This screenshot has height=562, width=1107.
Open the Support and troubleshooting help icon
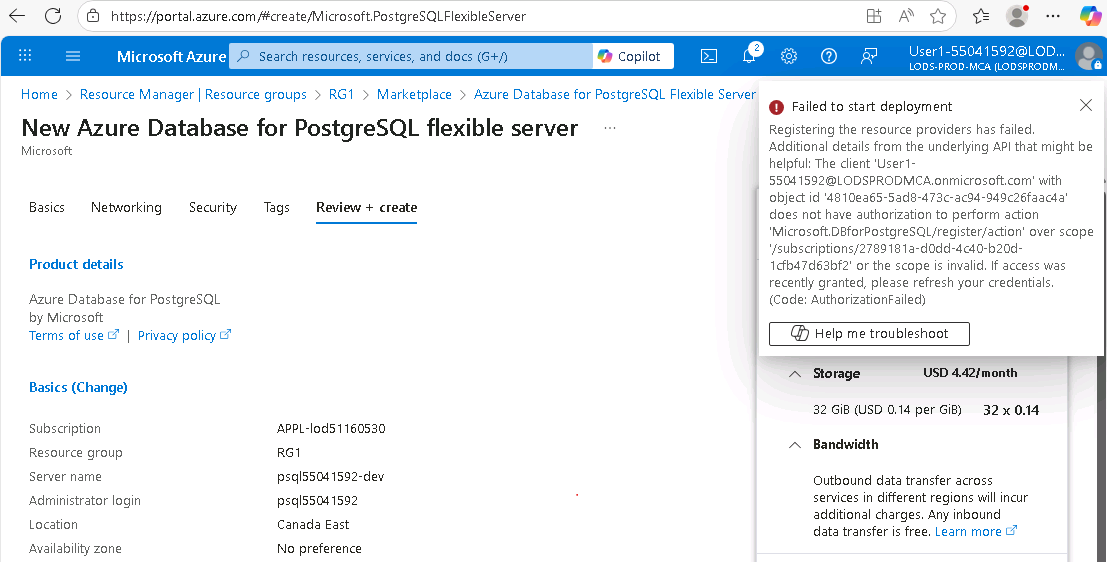829,56
